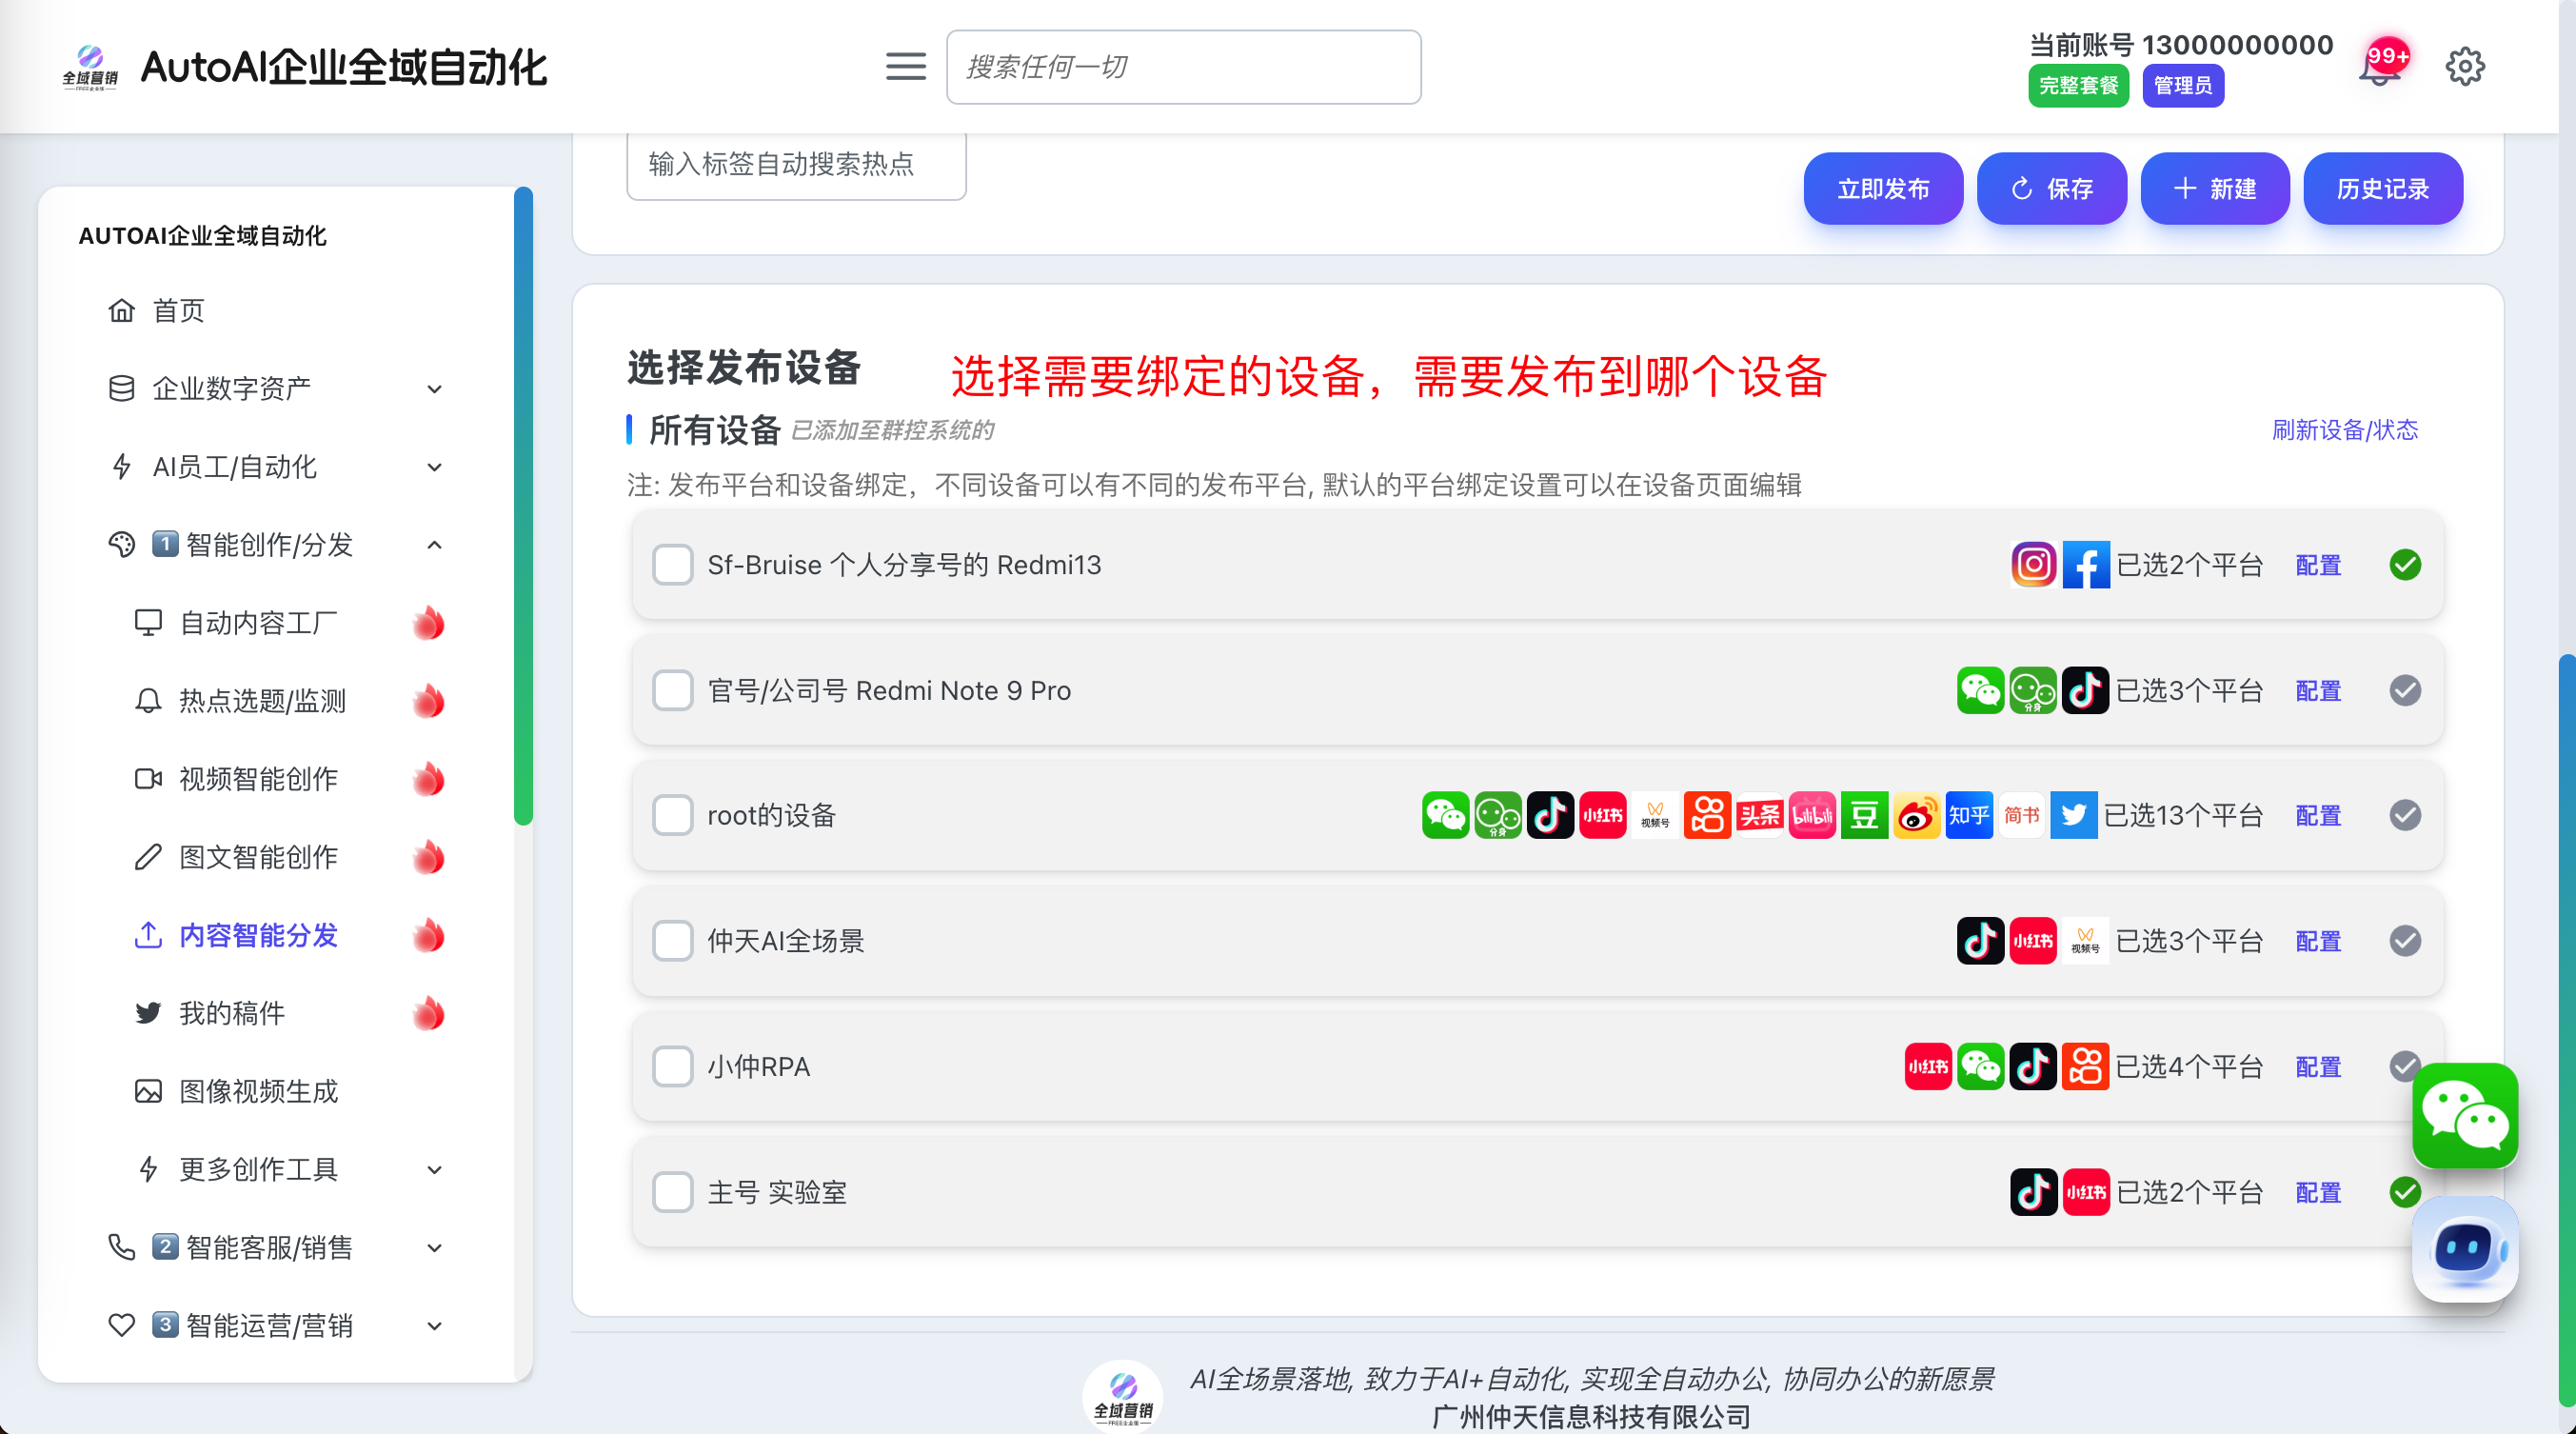The height and width of the screenshot is (1434, 2576).
Task: Click the Twitter icon in the root device row
Action: pyautogui.click(x=2073, y=816)
